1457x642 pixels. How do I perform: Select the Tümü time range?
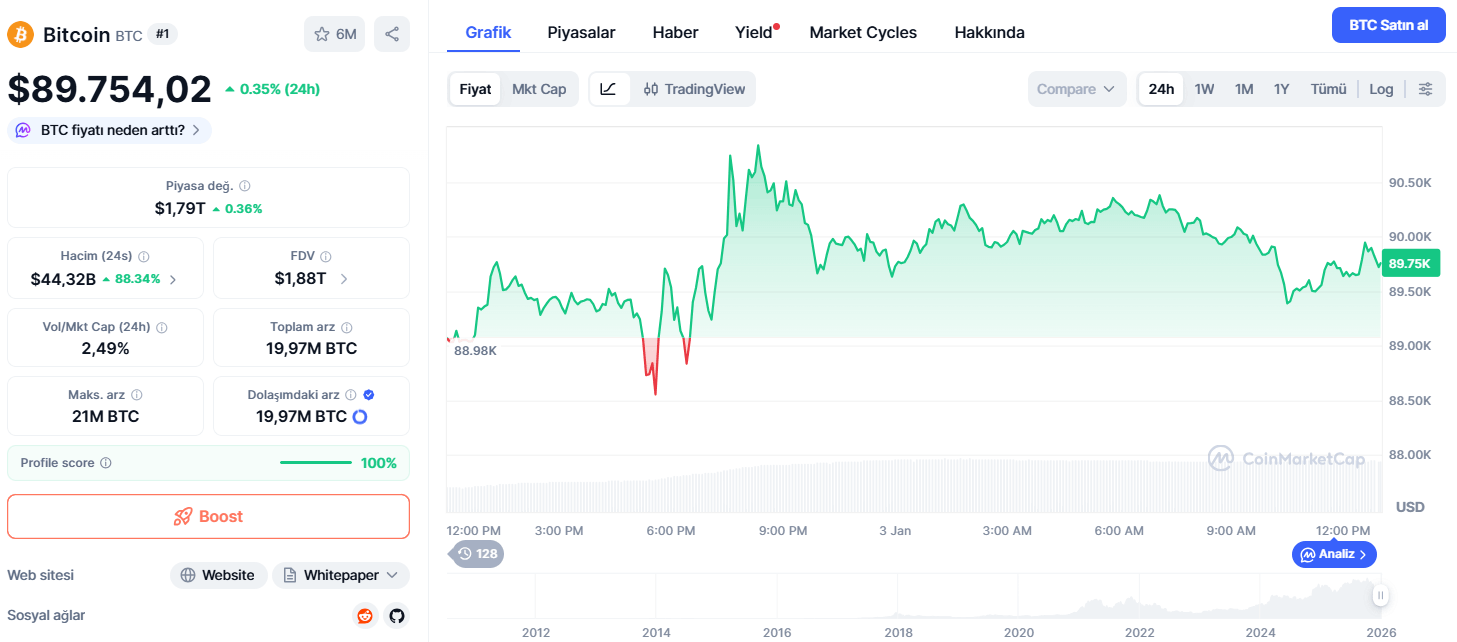[x=1329, y=89]
